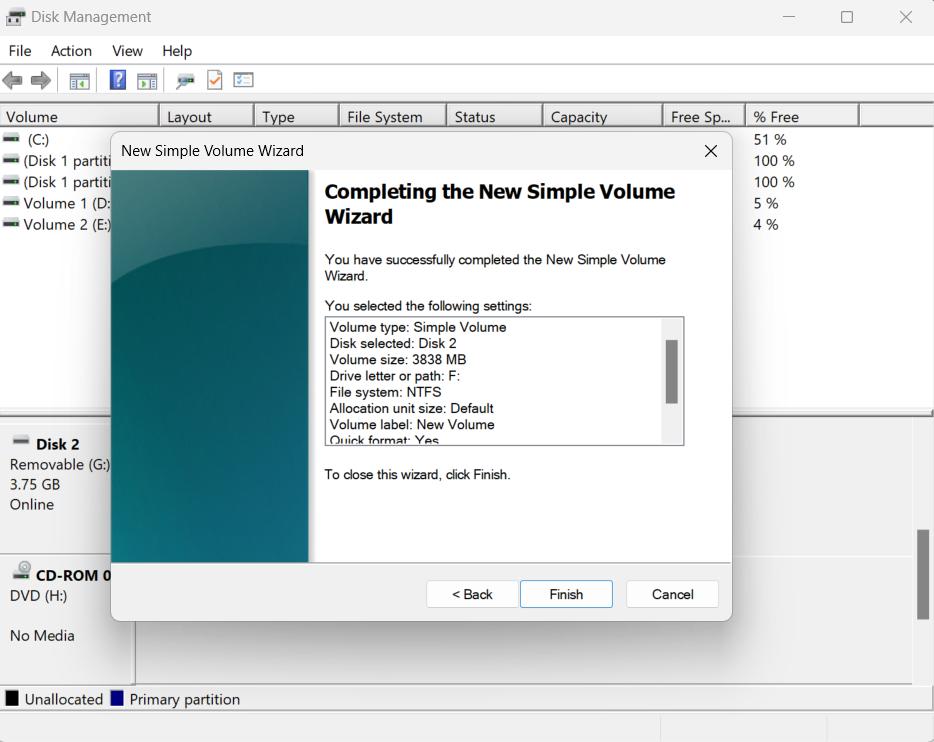Open the View menu
The width and height of the screenshot is (934, 742).
tap(127, 51)
